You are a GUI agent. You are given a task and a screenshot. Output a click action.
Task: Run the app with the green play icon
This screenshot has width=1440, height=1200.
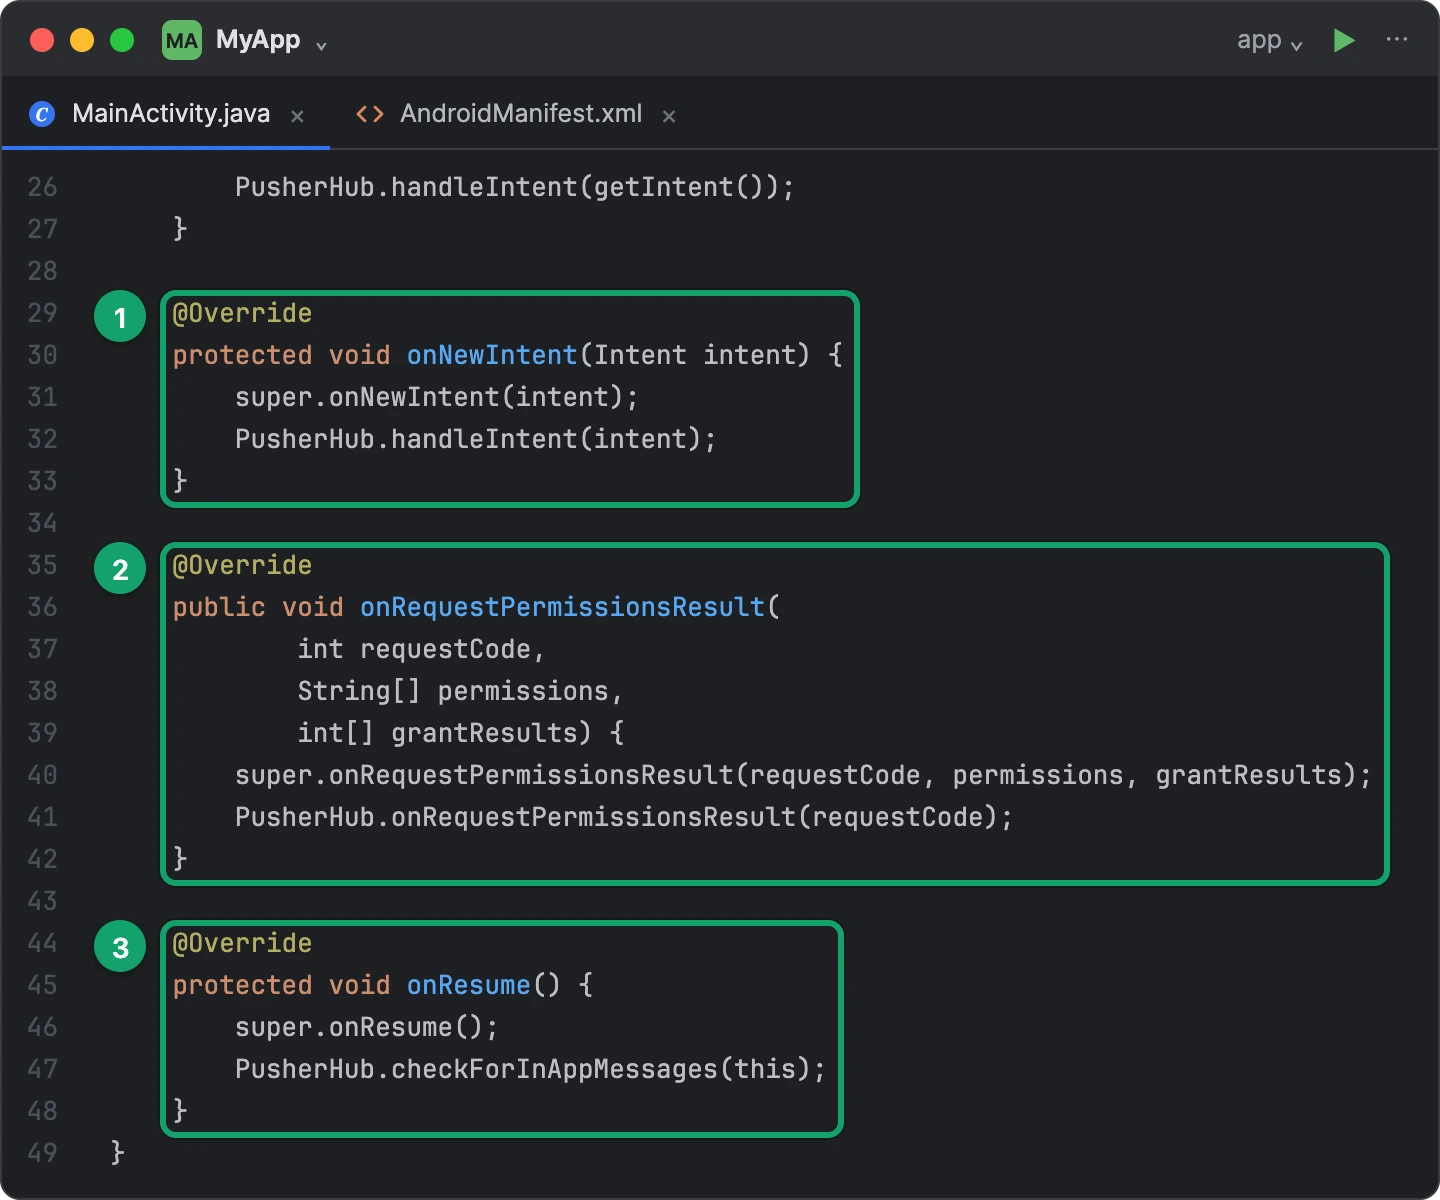point(1344,41)
